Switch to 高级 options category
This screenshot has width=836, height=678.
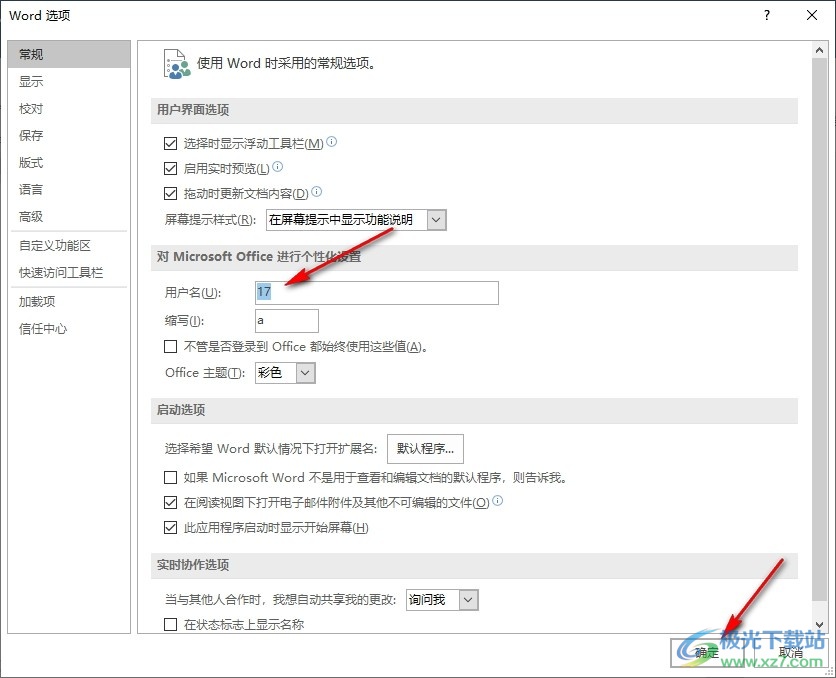point(69,216)
